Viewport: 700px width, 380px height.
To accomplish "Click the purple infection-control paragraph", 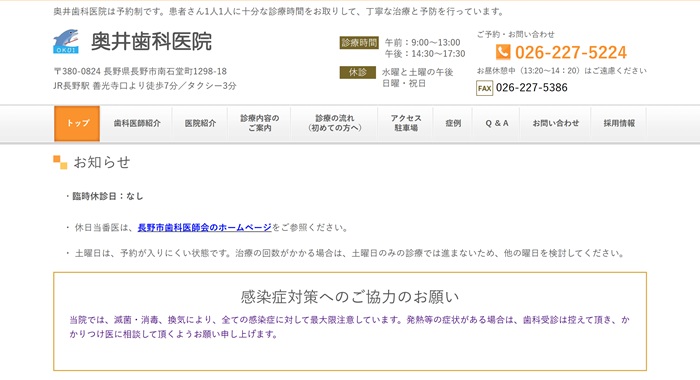I will [x=350, y=327].
